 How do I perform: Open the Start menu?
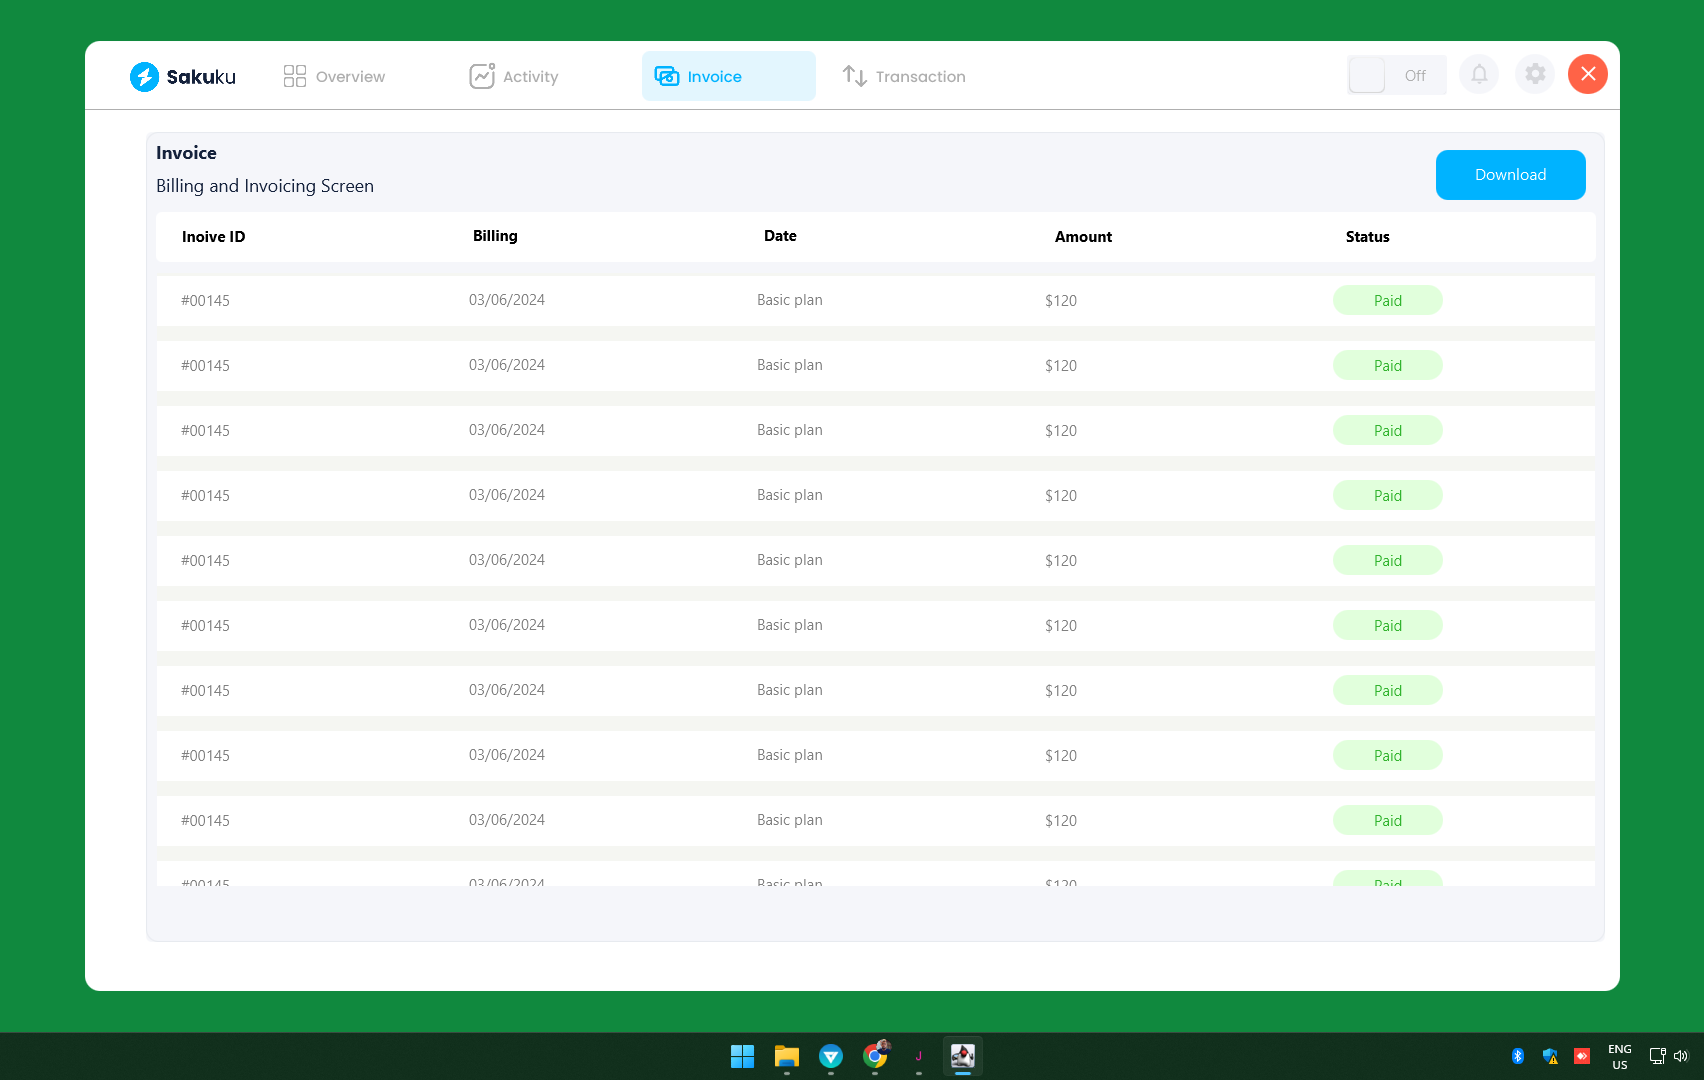(x=742, y=1056)
